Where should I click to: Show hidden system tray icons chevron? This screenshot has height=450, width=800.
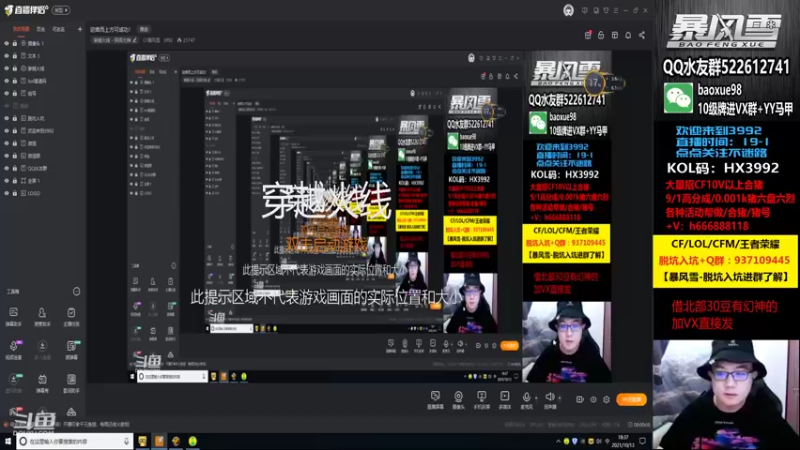[x=558, y=441]
